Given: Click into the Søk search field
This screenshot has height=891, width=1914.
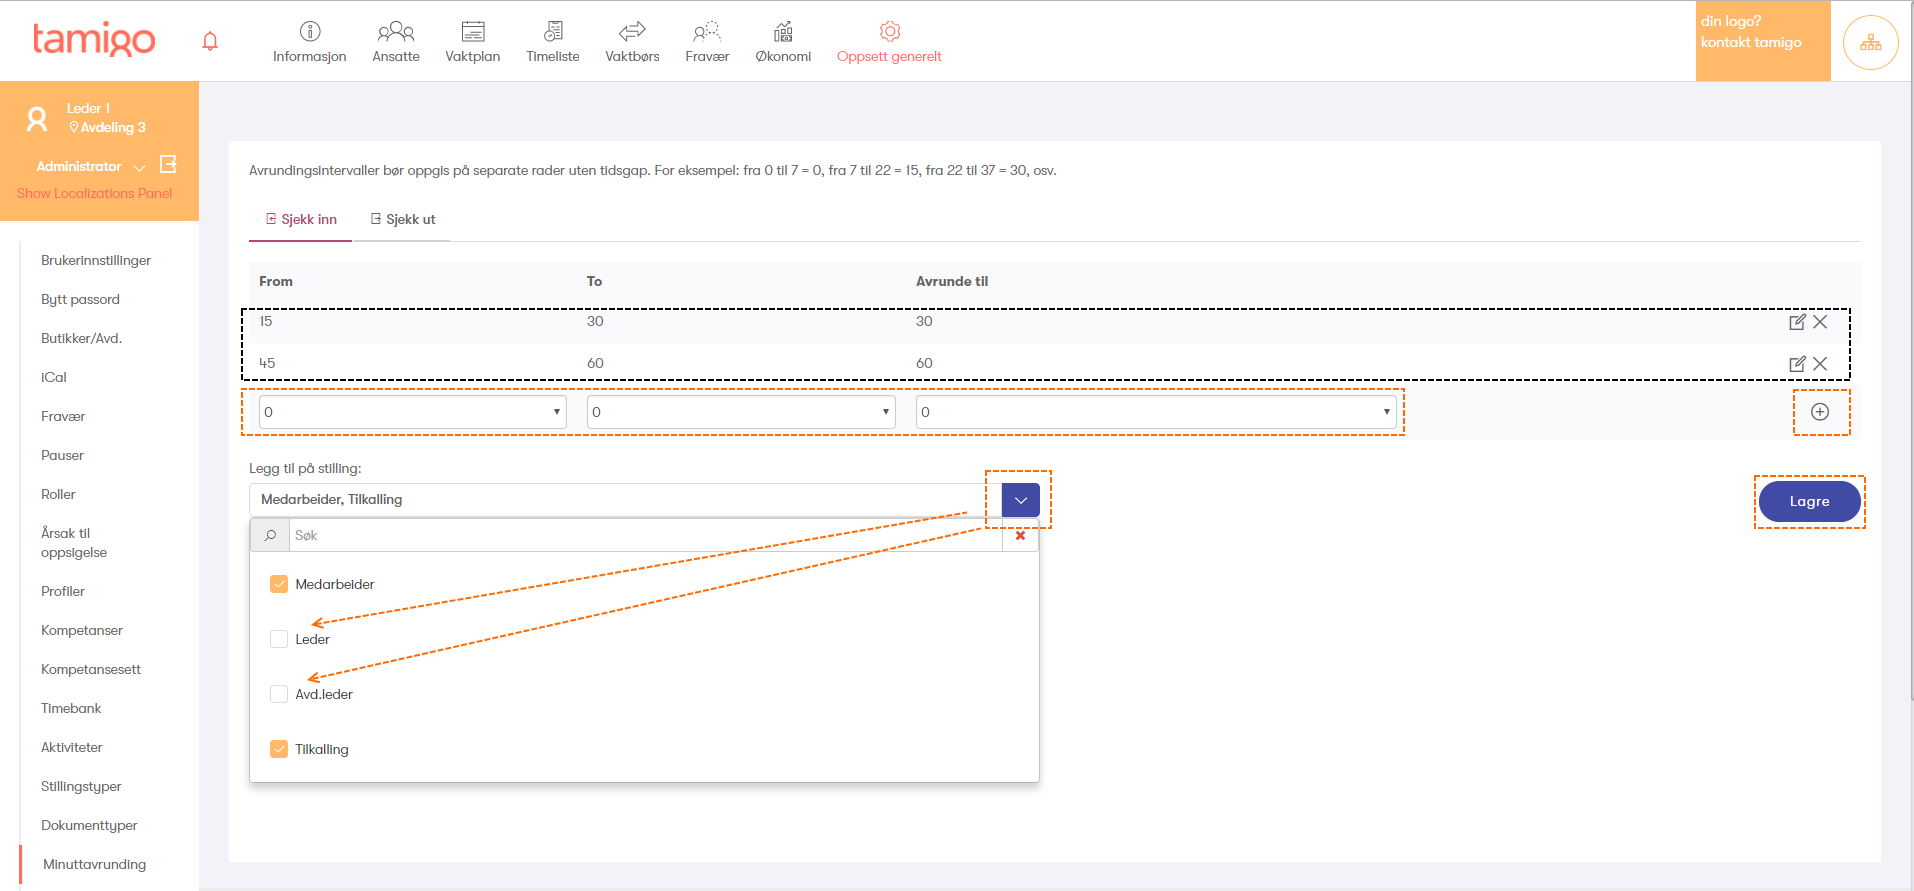Looking at the screenshot, I should coord(646,535).
